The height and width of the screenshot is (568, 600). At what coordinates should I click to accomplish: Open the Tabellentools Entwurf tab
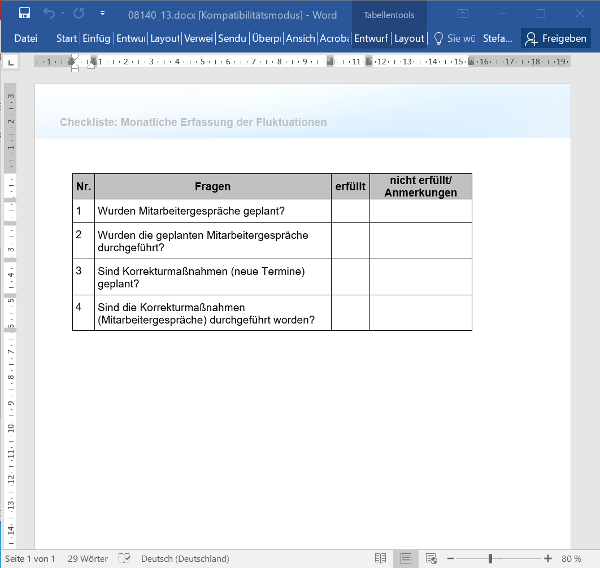[x=370, y=38]
